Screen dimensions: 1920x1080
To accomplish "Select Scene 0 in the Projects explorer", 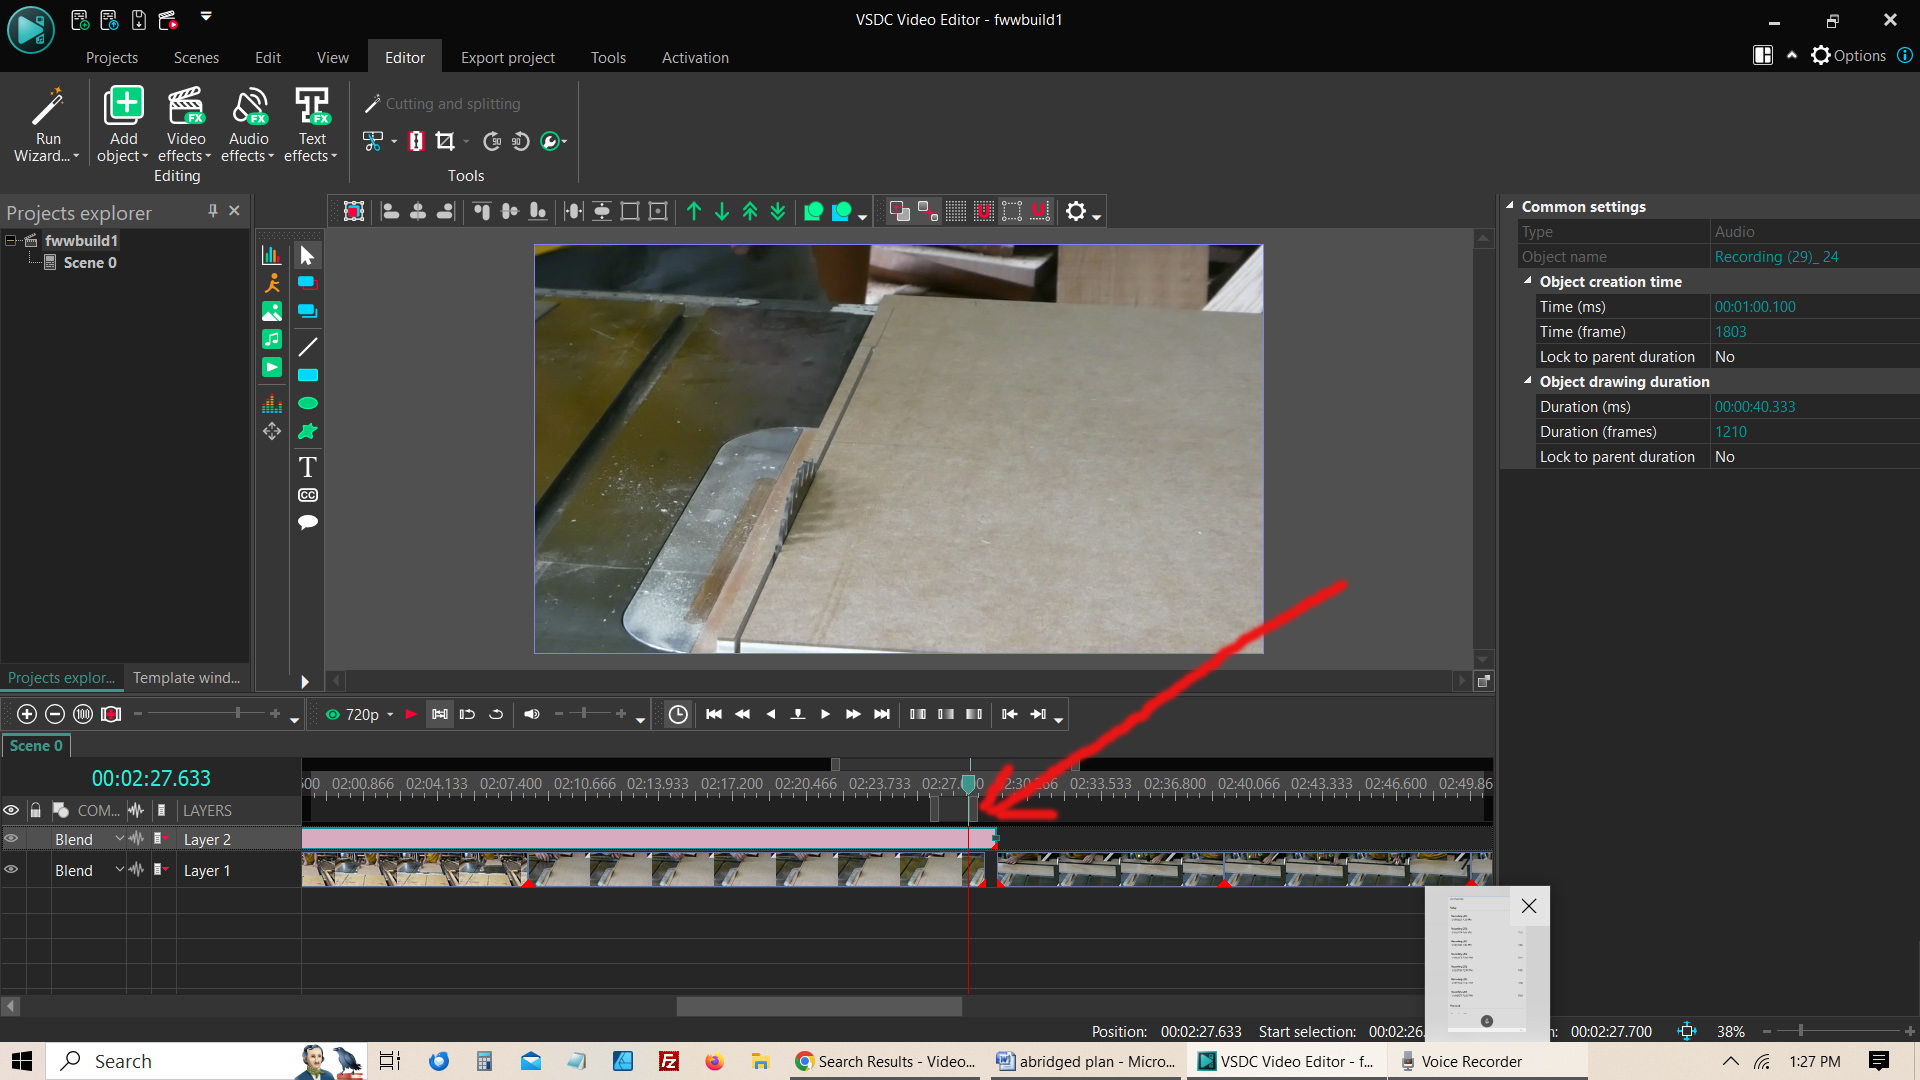I will coord(90,263).
